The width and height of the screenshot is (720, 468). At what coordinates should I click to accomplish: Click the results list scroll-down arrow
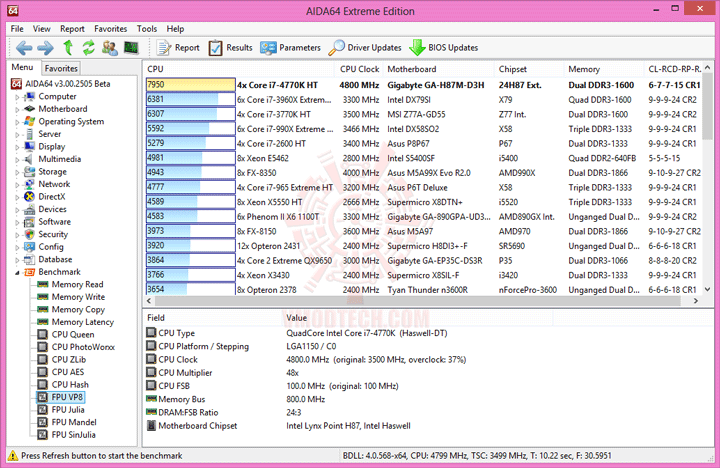pos(707,289)
